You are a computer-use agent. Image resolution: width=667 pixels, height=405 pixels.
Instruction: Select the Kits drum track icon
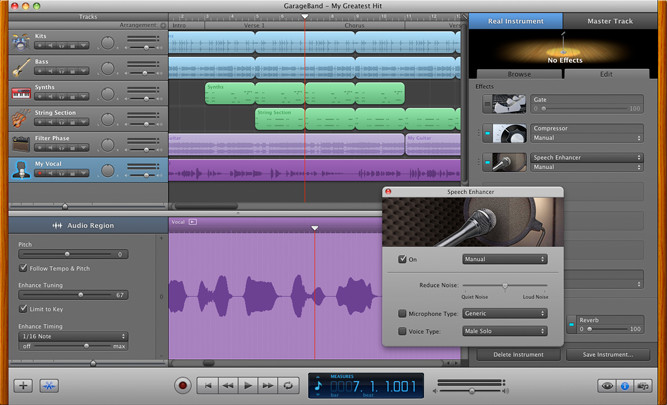click(x=21, y=43)
